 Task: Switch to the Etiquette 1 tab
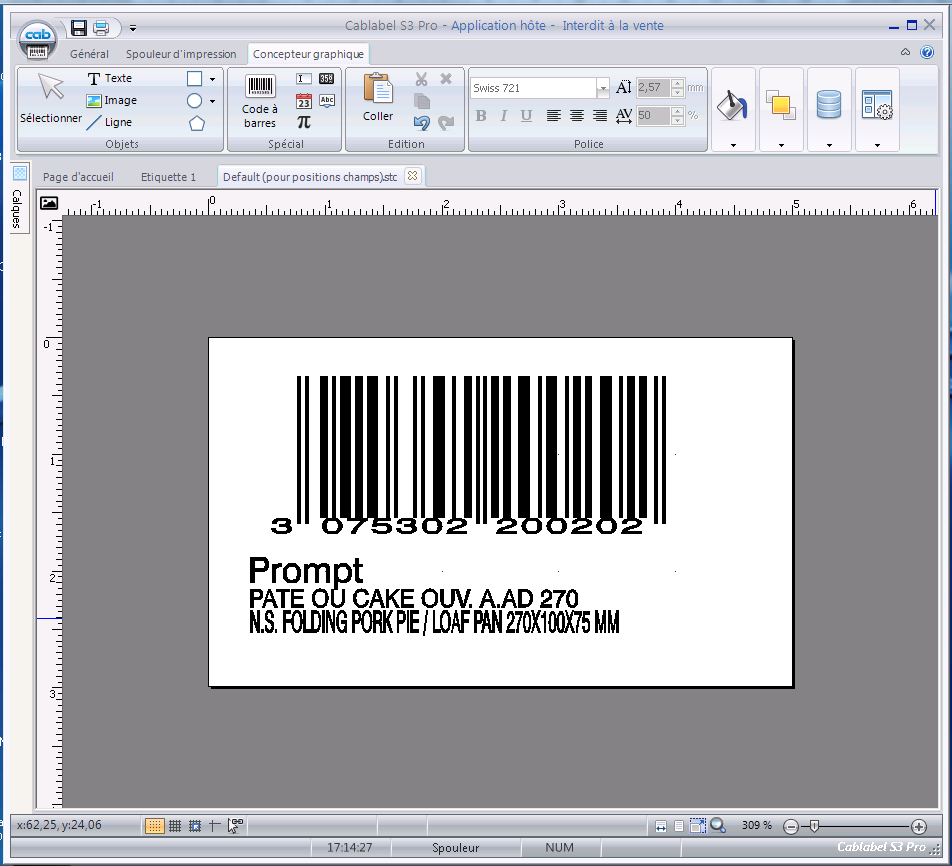pos(168,177)
